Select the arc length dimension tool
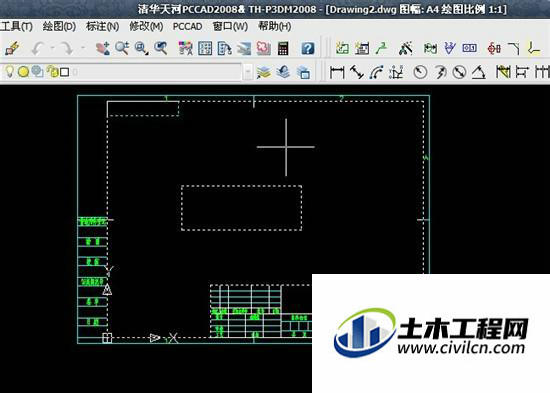 pyautogui.click(x=376, y=72)
